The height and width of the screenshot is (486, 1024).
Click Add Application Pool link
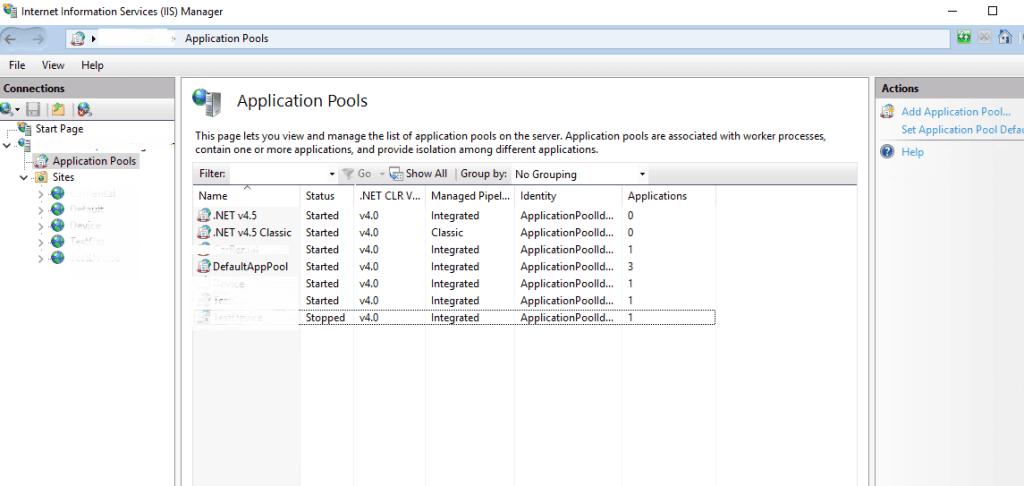click(x=955, y=112)
